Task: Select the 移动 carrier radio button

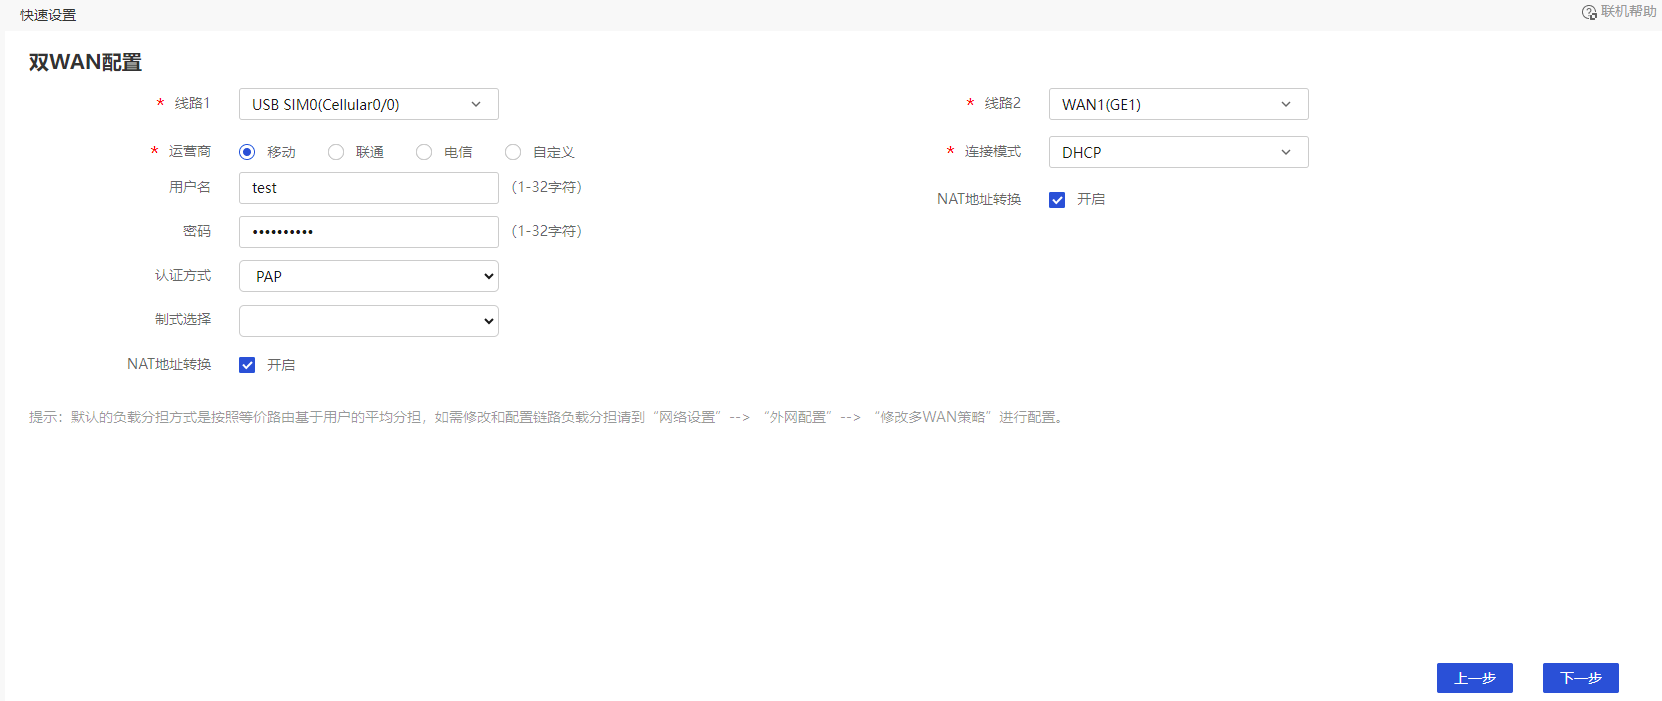Action: pos(247,152)
